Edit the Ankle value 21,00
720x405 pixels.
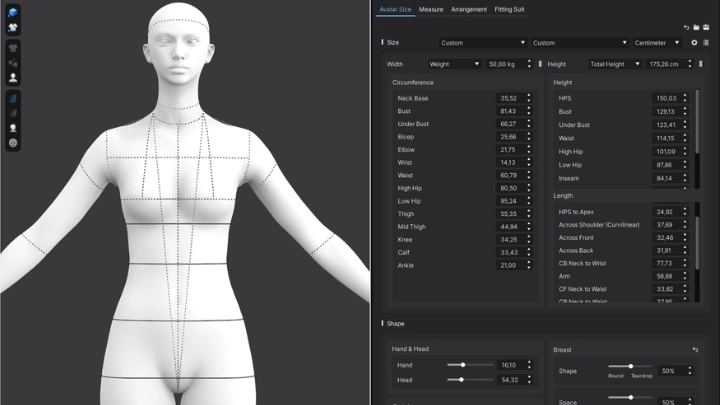pos(510,265)
